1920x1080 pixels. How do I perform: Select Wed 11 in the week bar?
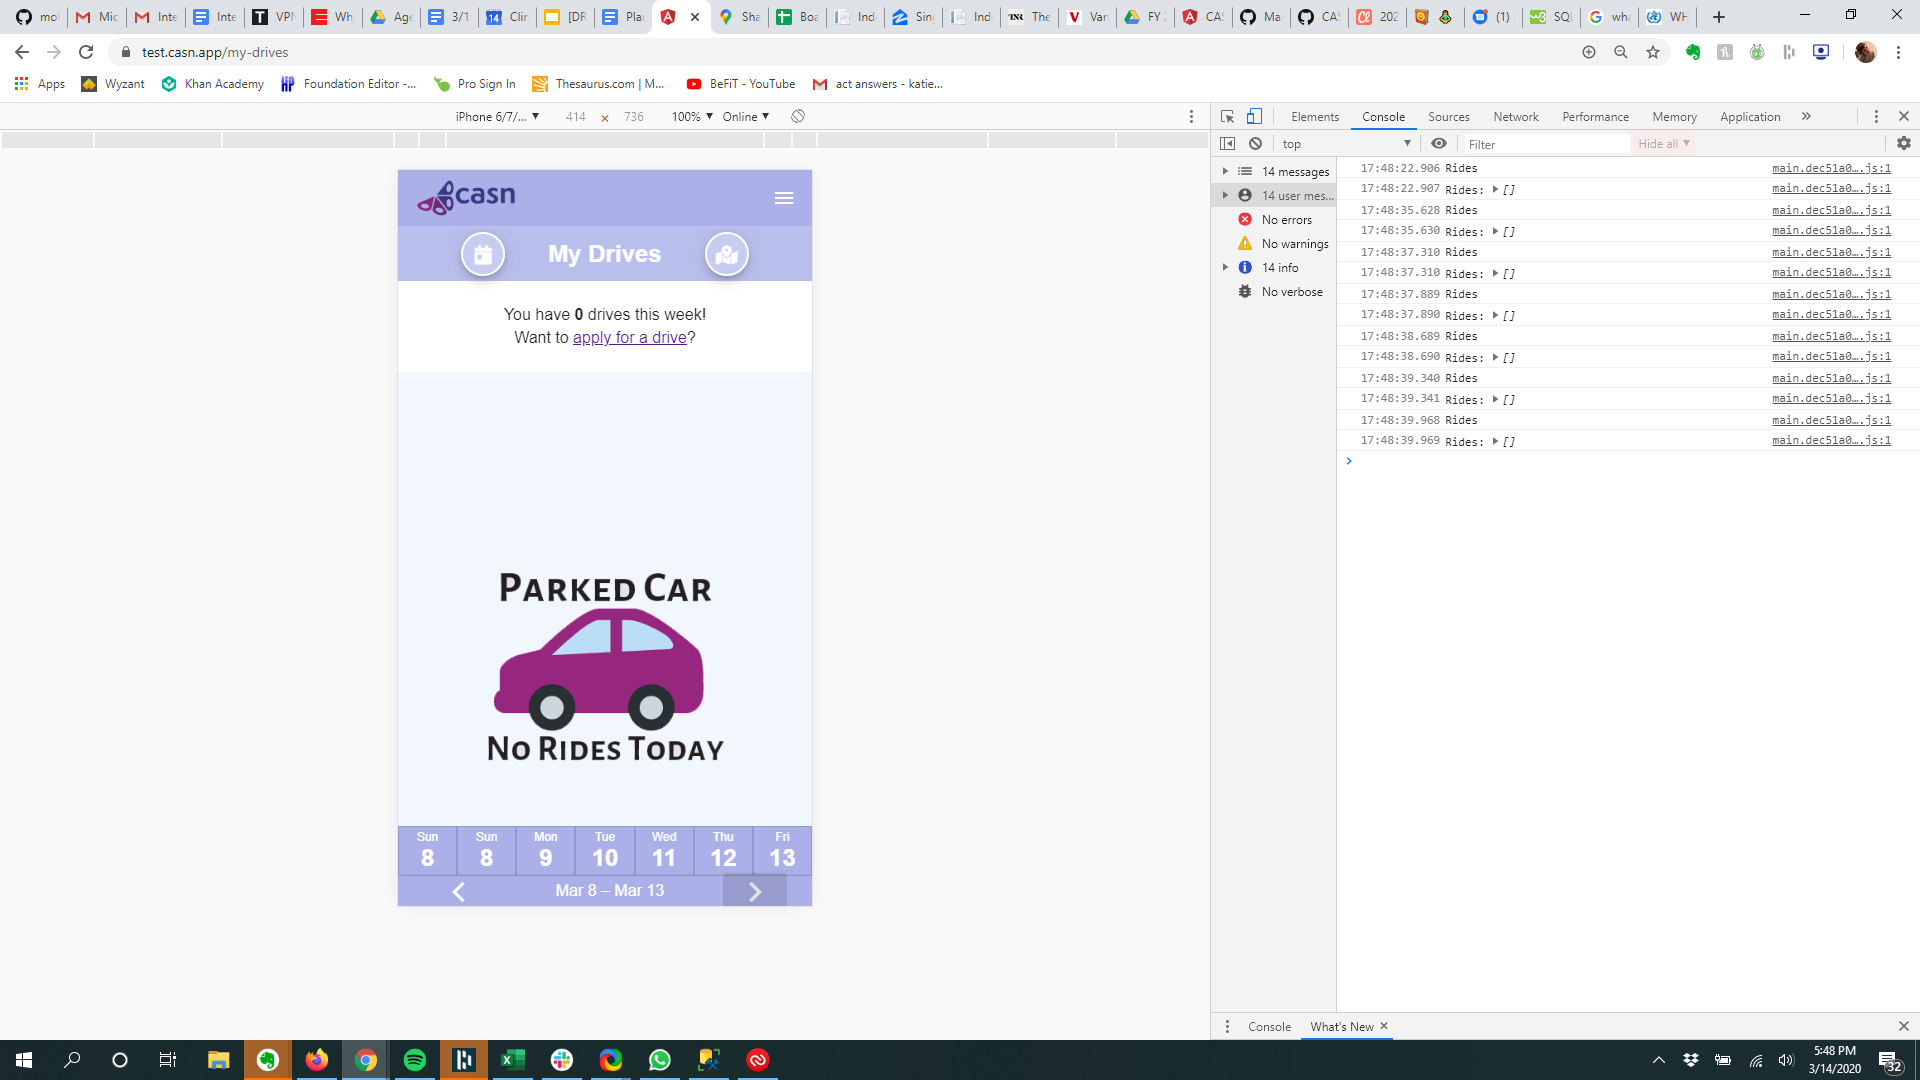664,851
